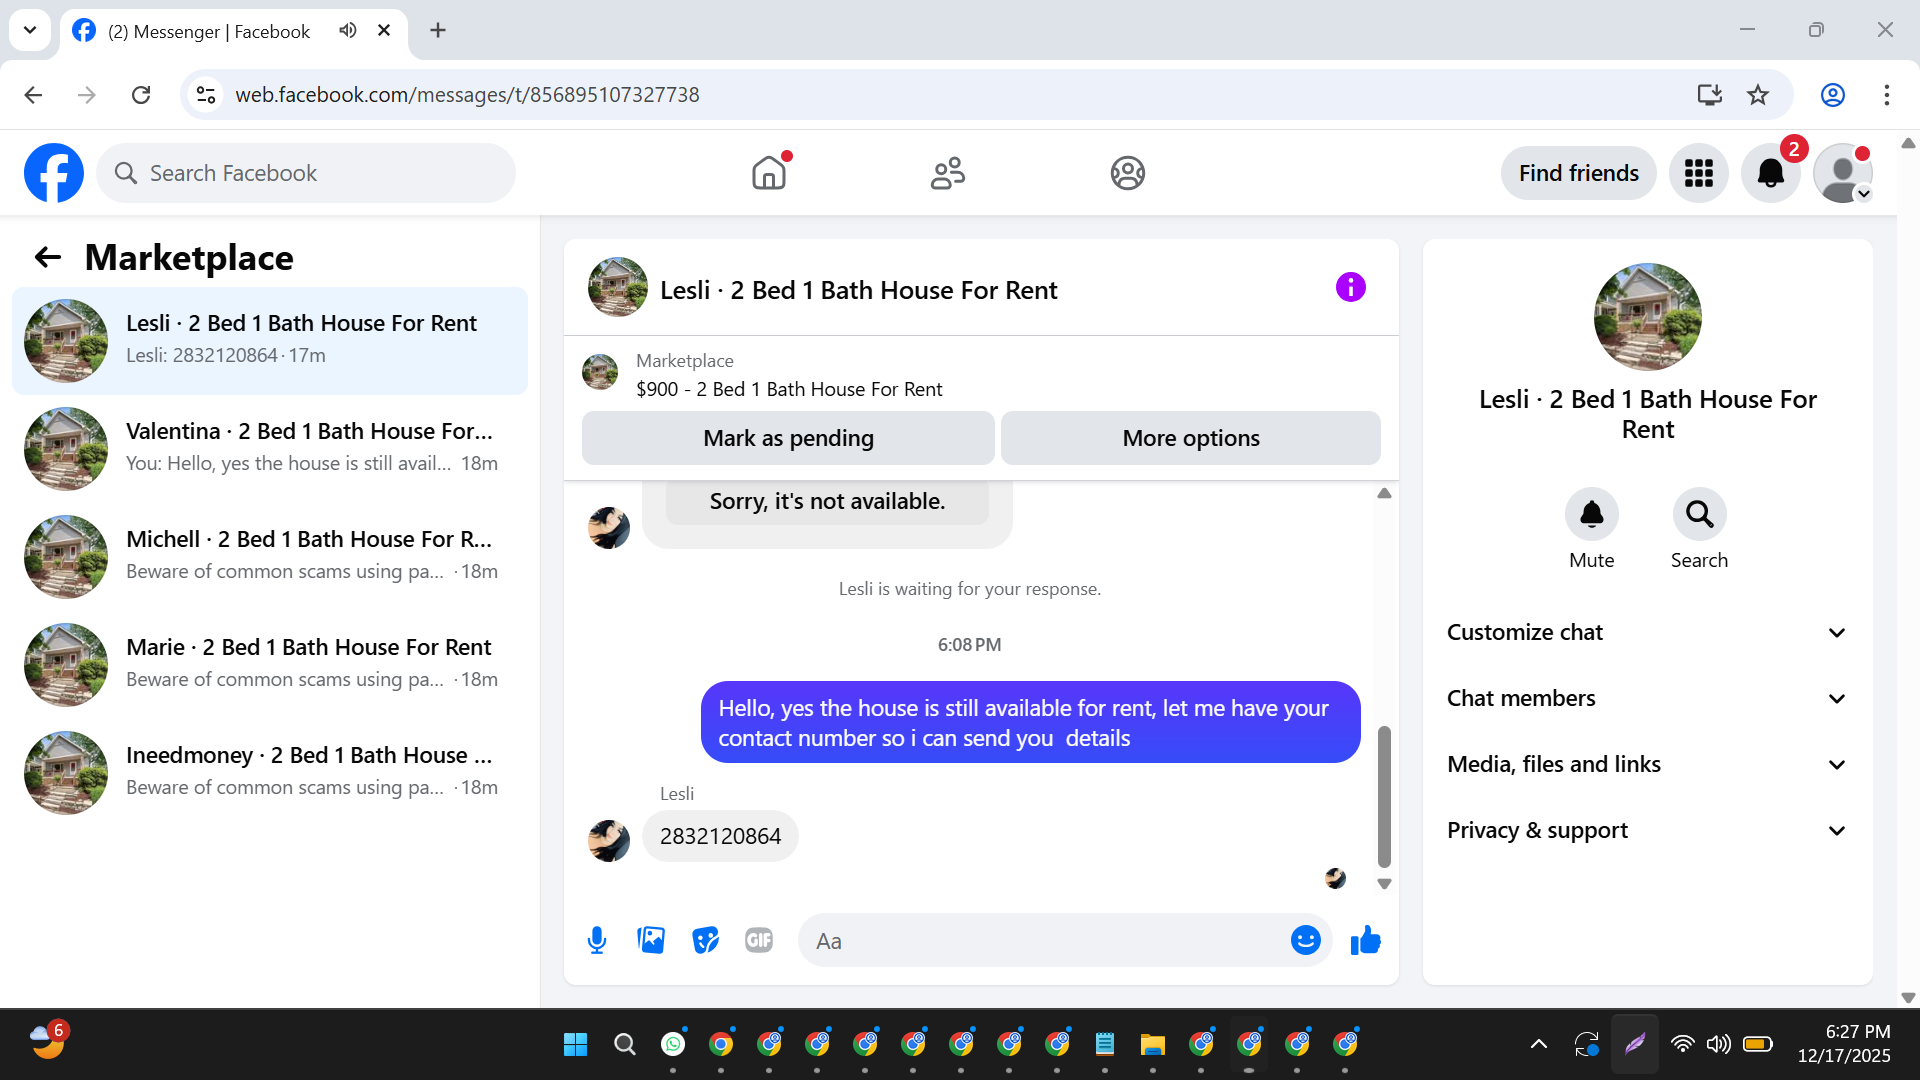This screenshot has width=1920, height=1080.
Task: Open the sticker picker icon
Action: (x=705, y=940)
